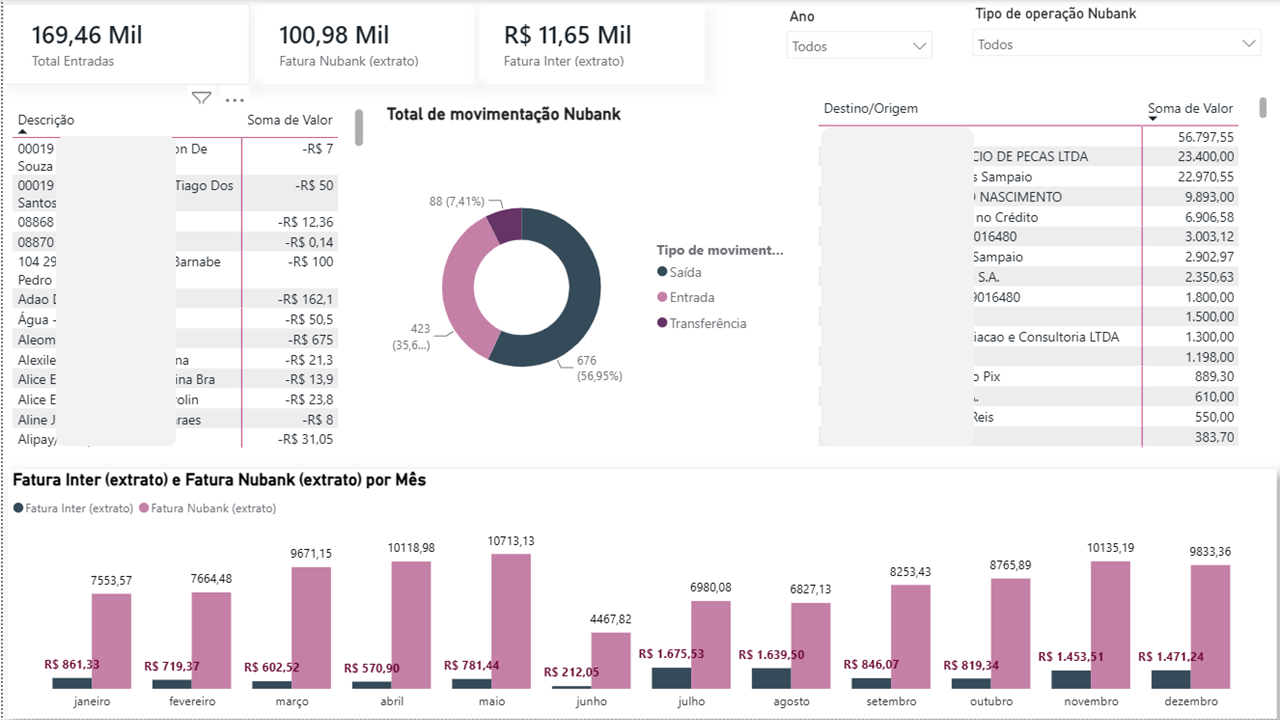Sort by the Descrição column header

[x=46, y=120]
